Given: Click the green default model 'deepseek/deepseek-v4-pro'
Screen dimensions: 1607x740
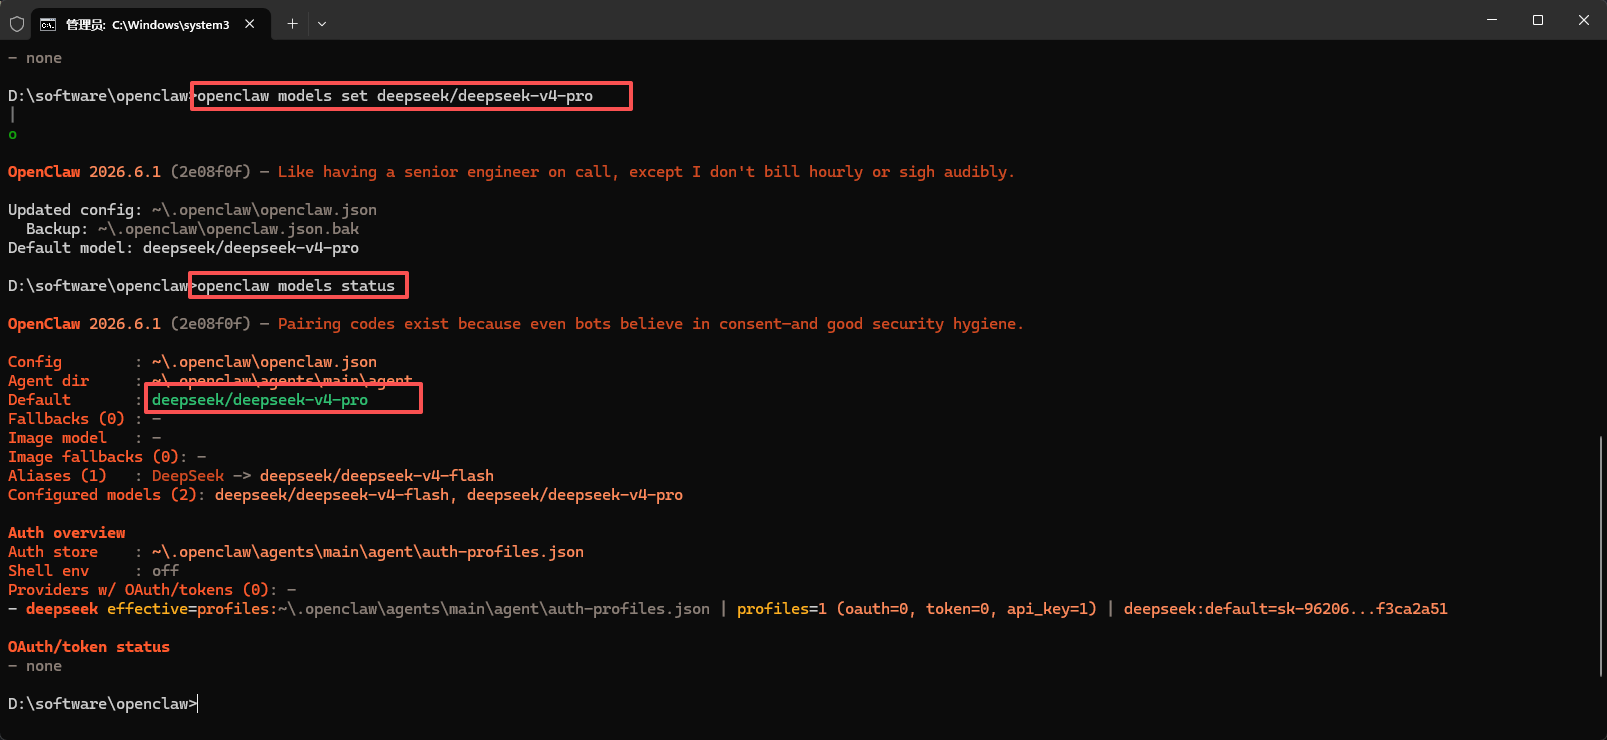Looking at the screenshot, I should (x=260, y=400).
